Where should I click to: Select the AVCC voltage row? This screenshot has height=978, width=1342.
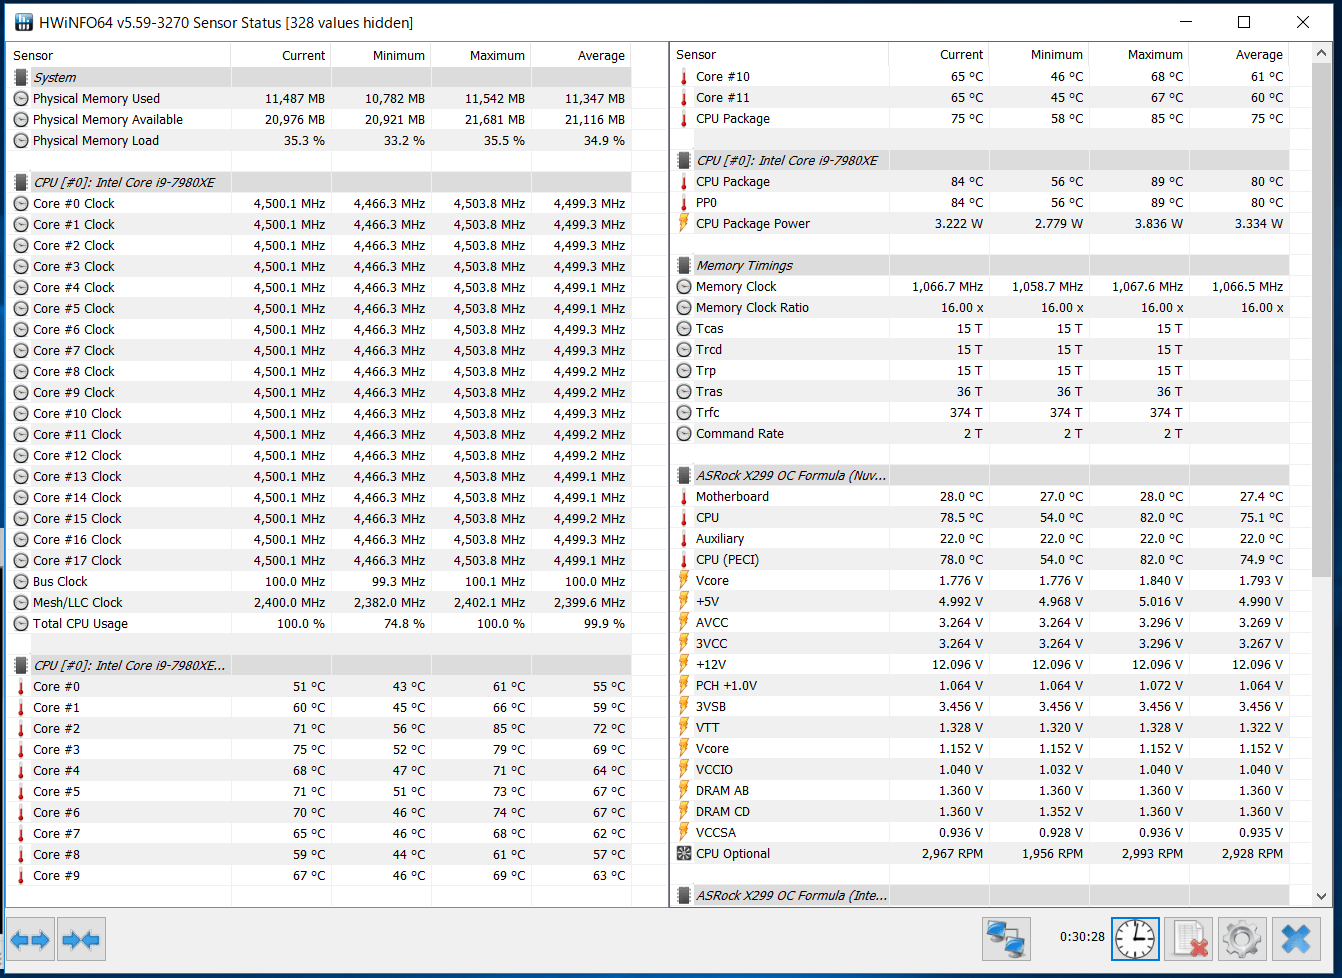pyautogui.click(x=980, y=622)
